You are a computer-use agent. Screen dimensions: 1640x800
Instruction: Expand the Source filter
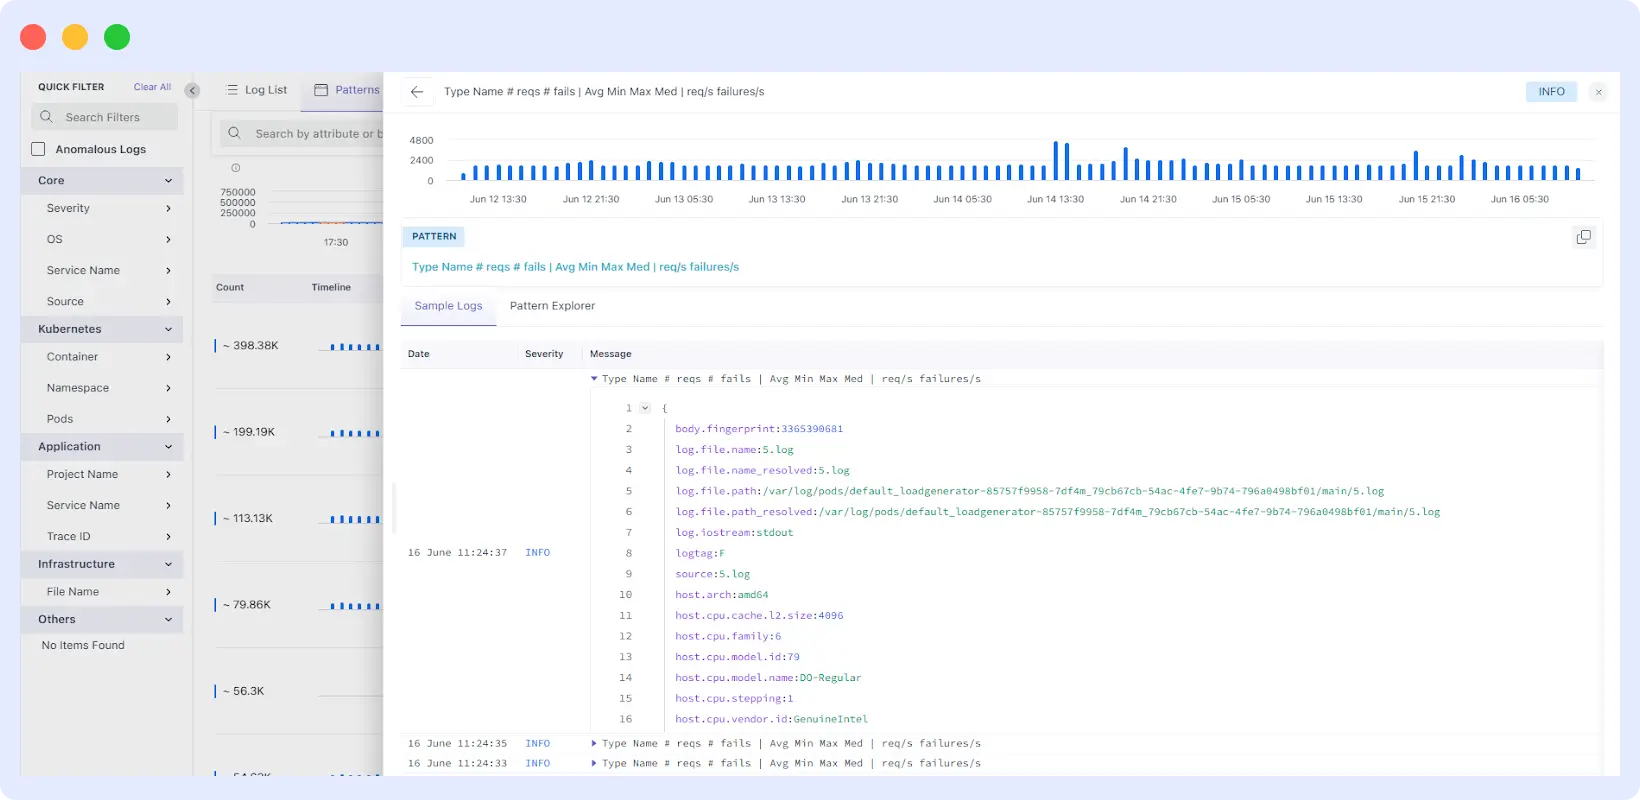click(x=168, y=302)
